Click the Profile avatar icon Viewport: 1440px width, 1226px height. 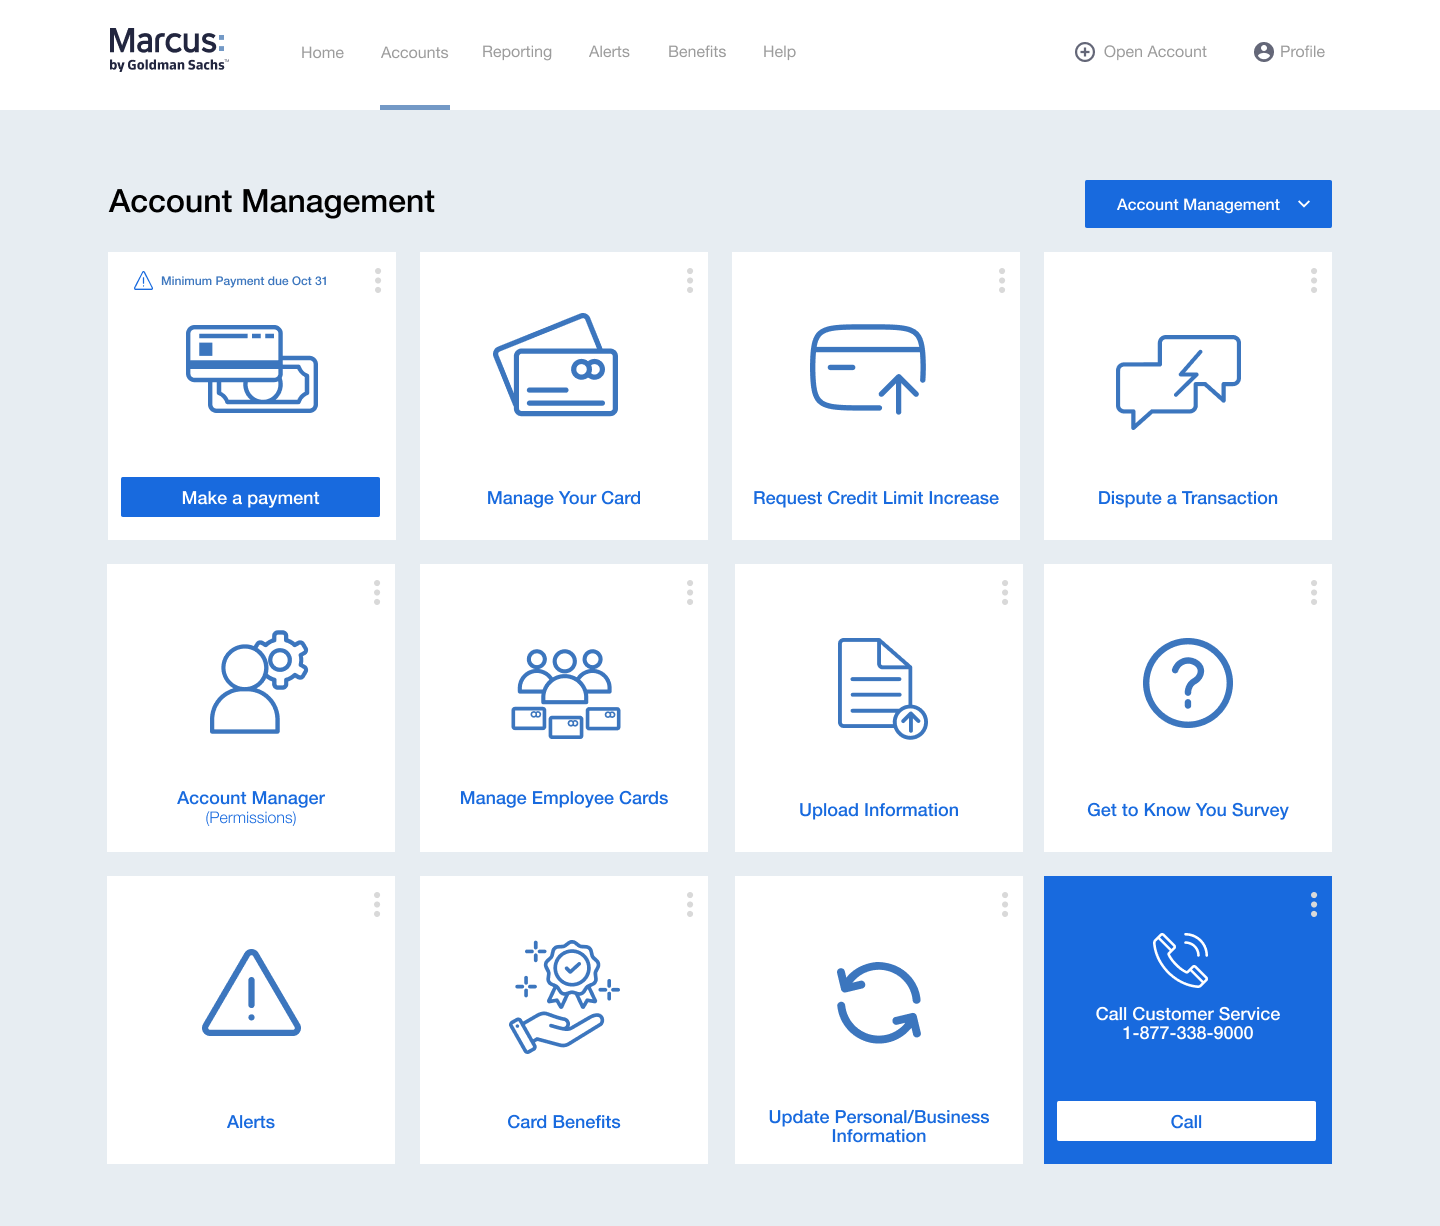pos(1264,52)
